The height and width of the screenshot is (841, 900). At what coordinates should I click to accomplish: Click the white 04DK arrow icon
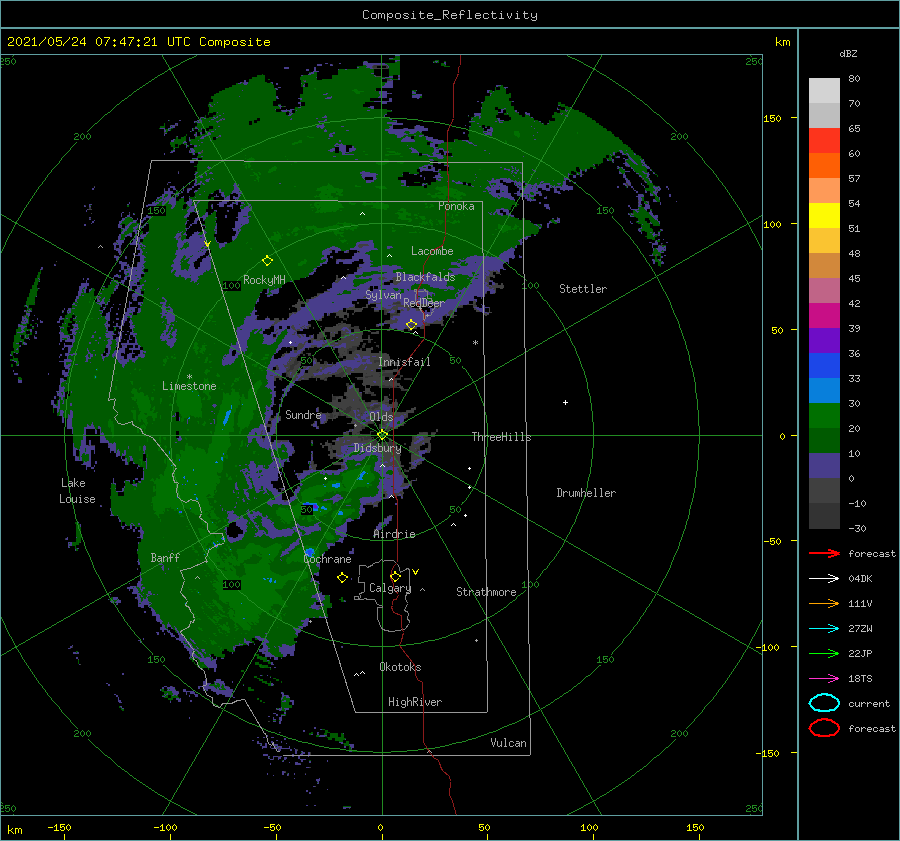click(824, 578)
